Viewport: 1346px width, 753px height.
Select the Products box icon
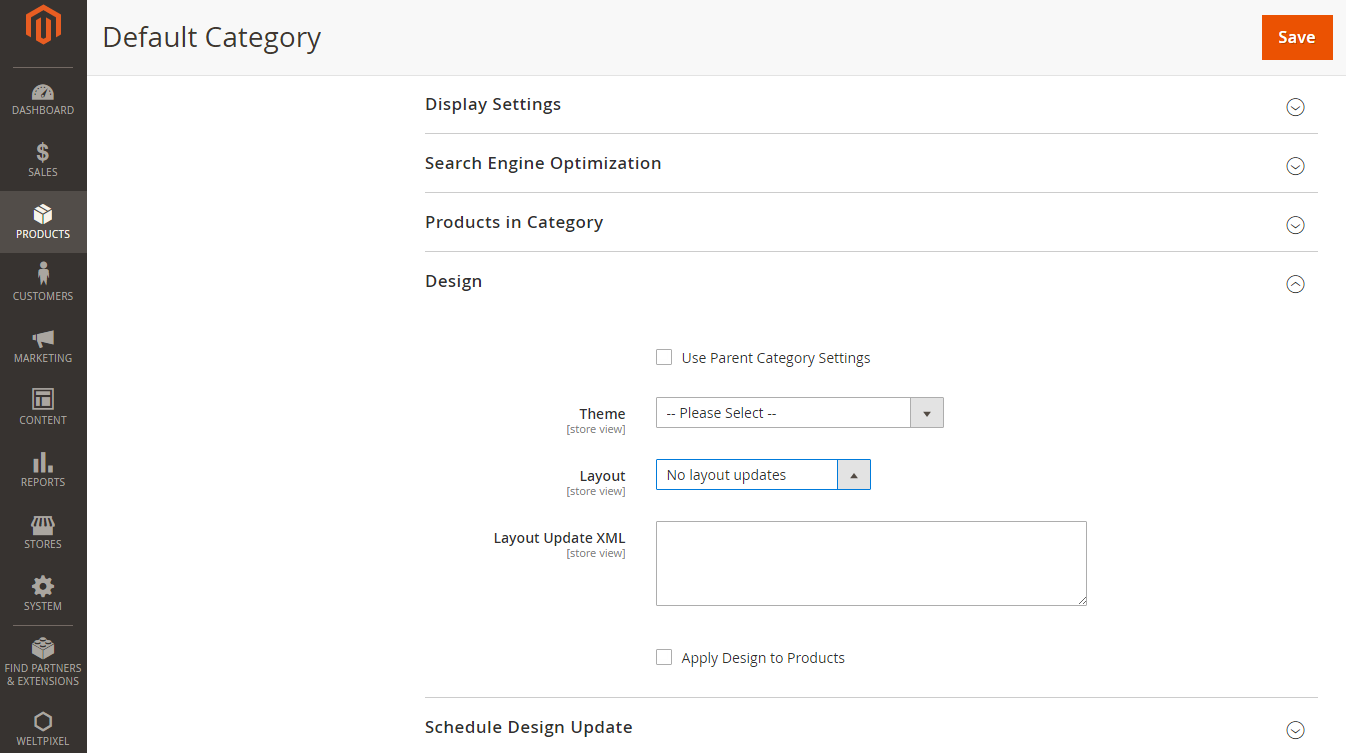(x=43, y=215)
